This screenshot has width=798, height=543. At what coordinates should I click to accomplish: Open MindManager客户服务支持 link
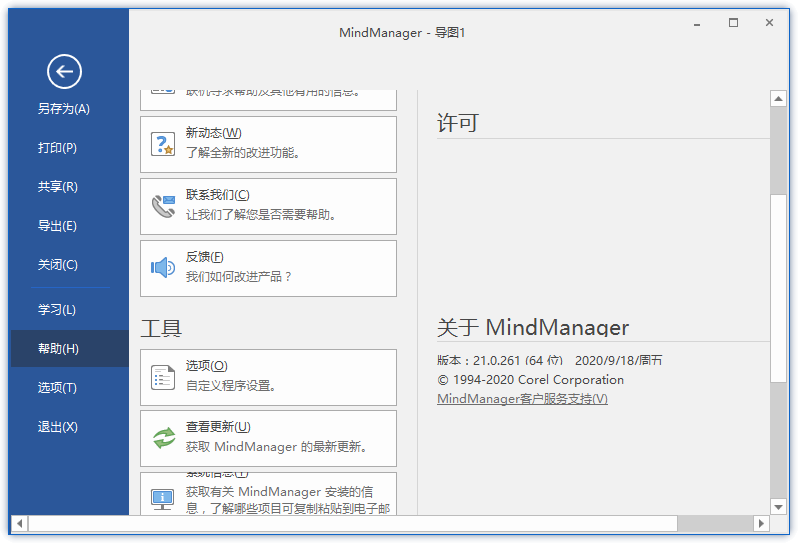[522, 399]
